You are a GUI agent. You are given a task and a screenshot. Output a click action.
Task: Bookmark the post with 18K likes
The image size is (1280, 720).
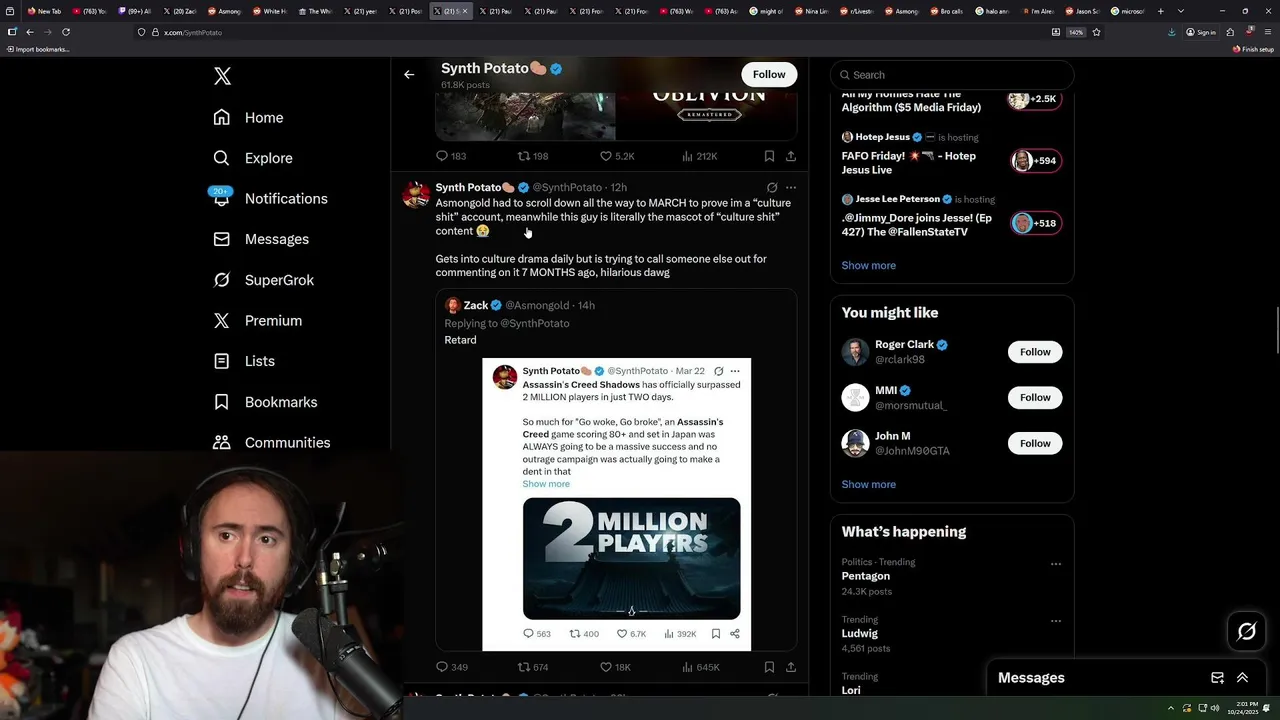click(x=769, y=667)
